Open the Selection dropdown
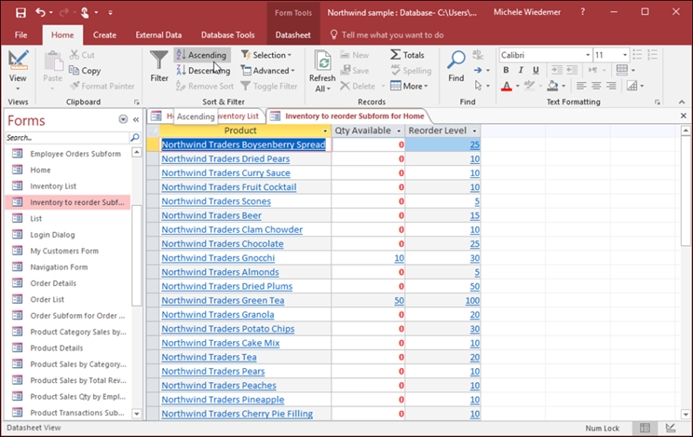Viewport: 693px width, 437px height. (267, 55)
